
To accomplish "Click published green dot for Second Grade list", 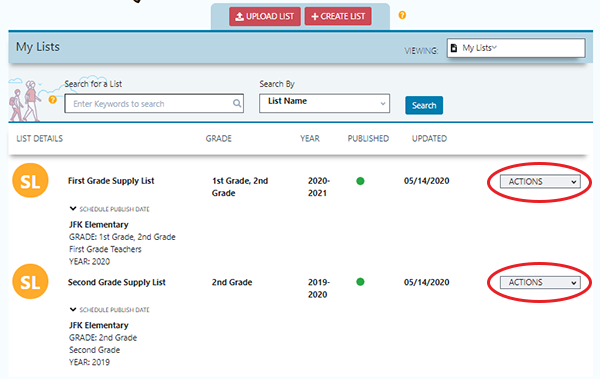I will pyautogui.click(x=360, y=282).
